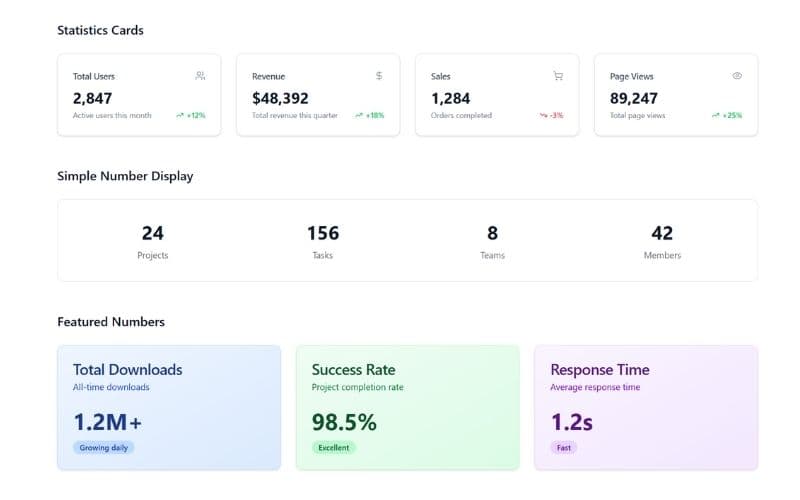Click the dollar sign icon on Revenue card
The image size is (800, 500).
tap(379, 76)
